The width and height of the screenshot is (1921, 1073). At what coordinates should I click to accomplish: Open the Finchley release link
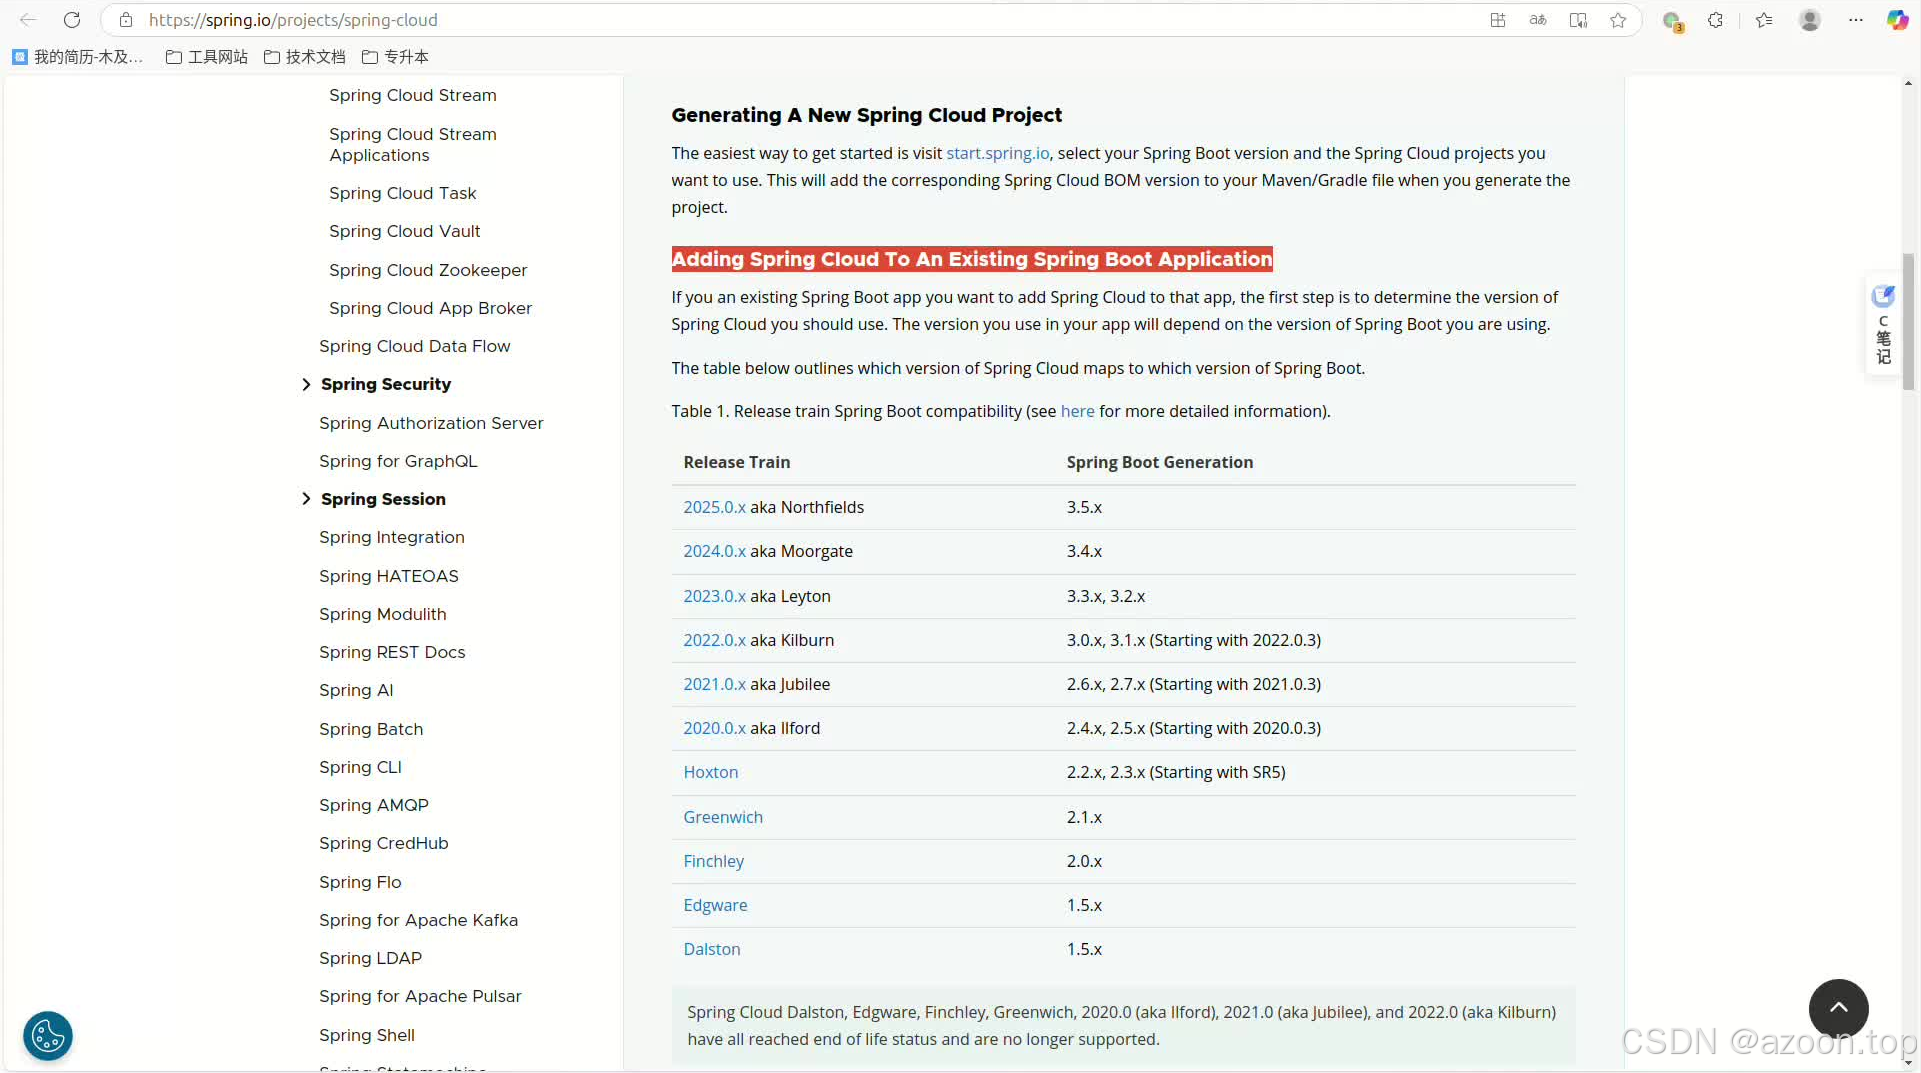click(x=713, y=861)
